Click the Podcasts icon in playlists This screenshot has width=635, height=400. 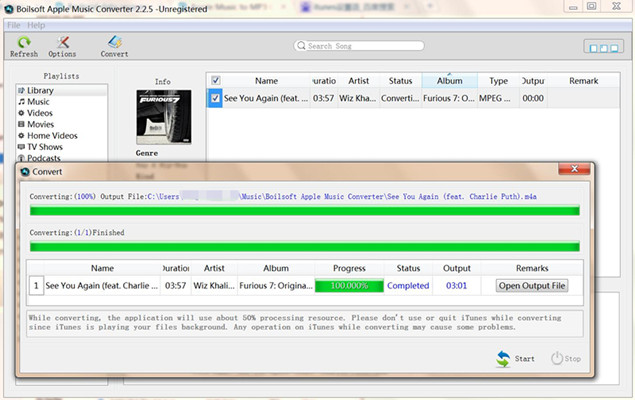click(x=21, y=158)
